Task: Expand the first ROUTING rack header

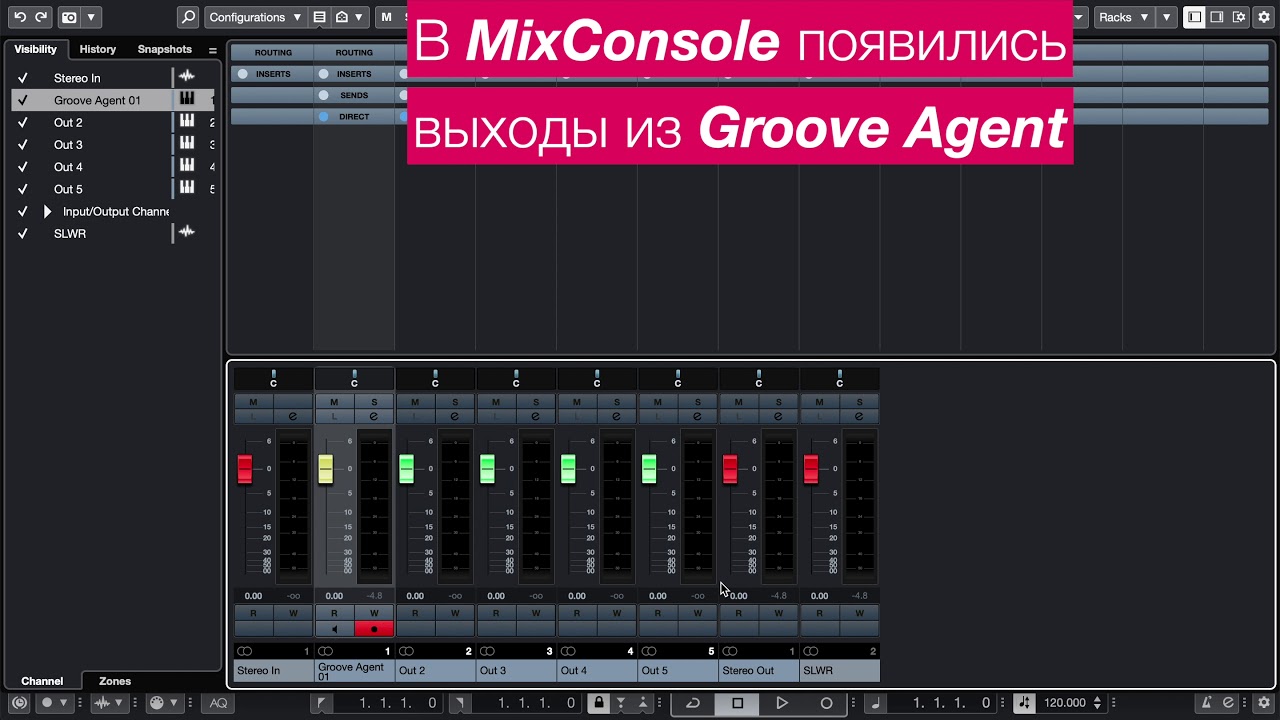Action: pyautogui.click(x=272, y=52)
